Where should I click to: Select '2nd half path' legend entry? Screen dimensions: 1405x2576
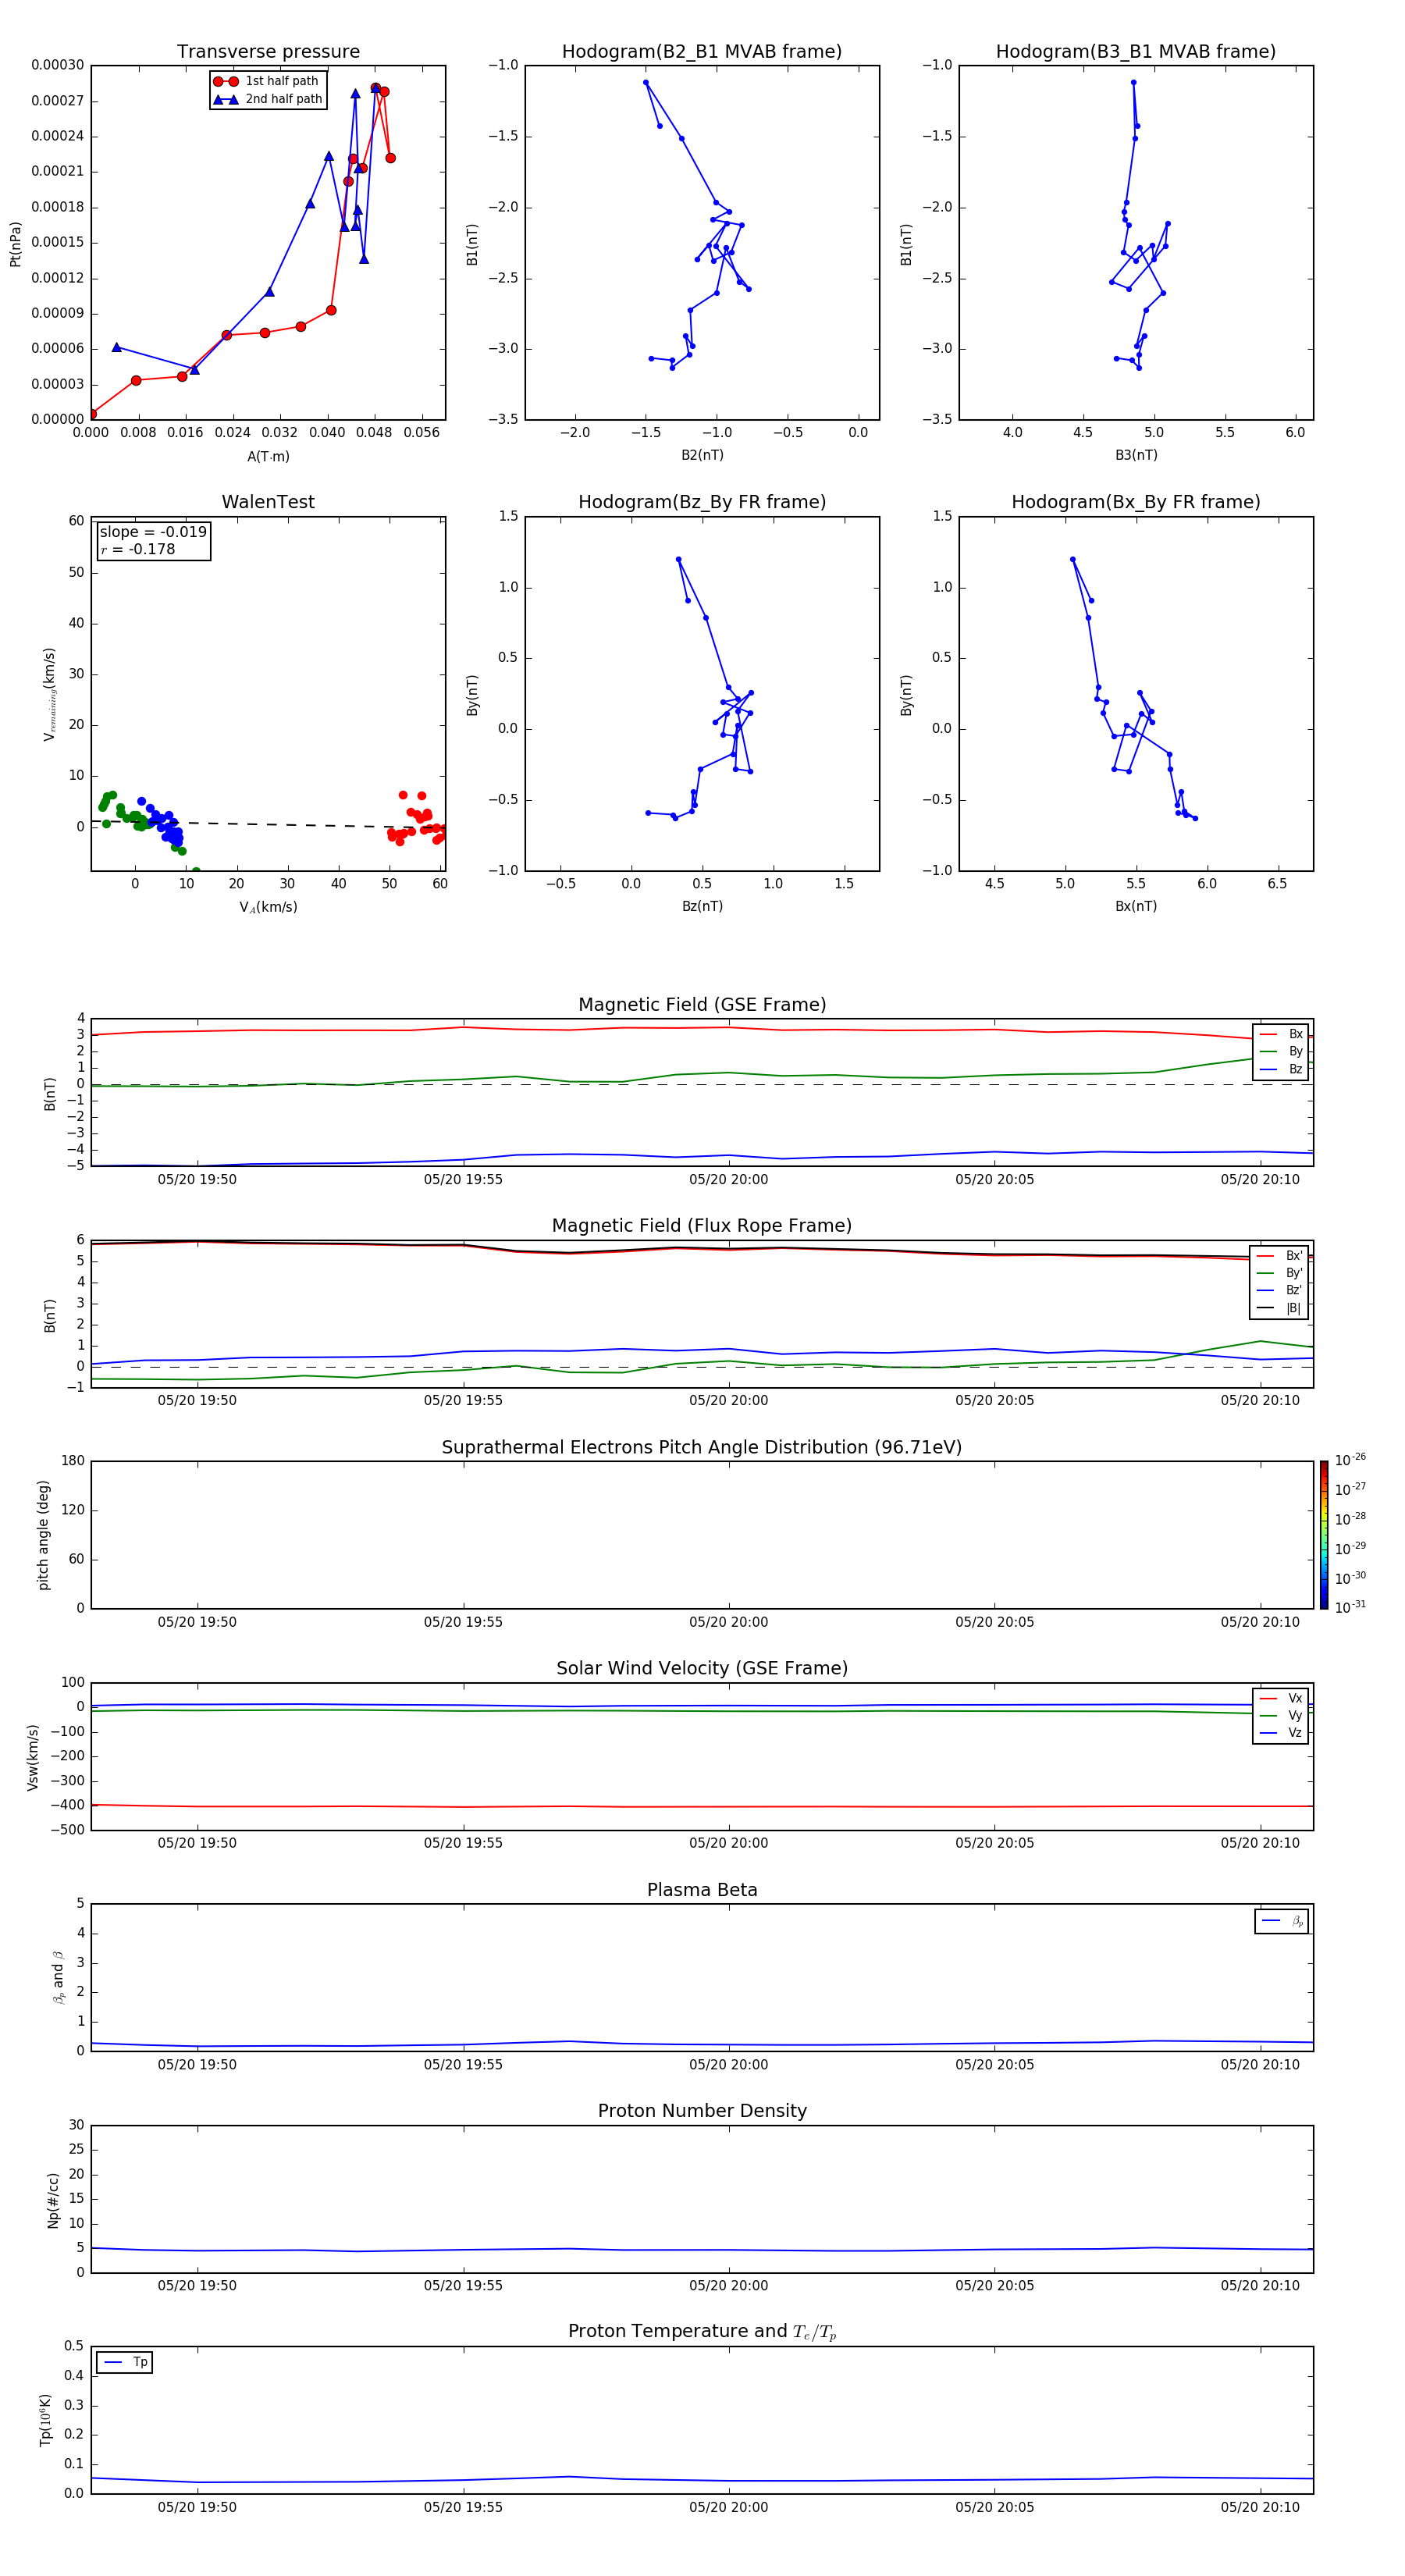[267, 99]
